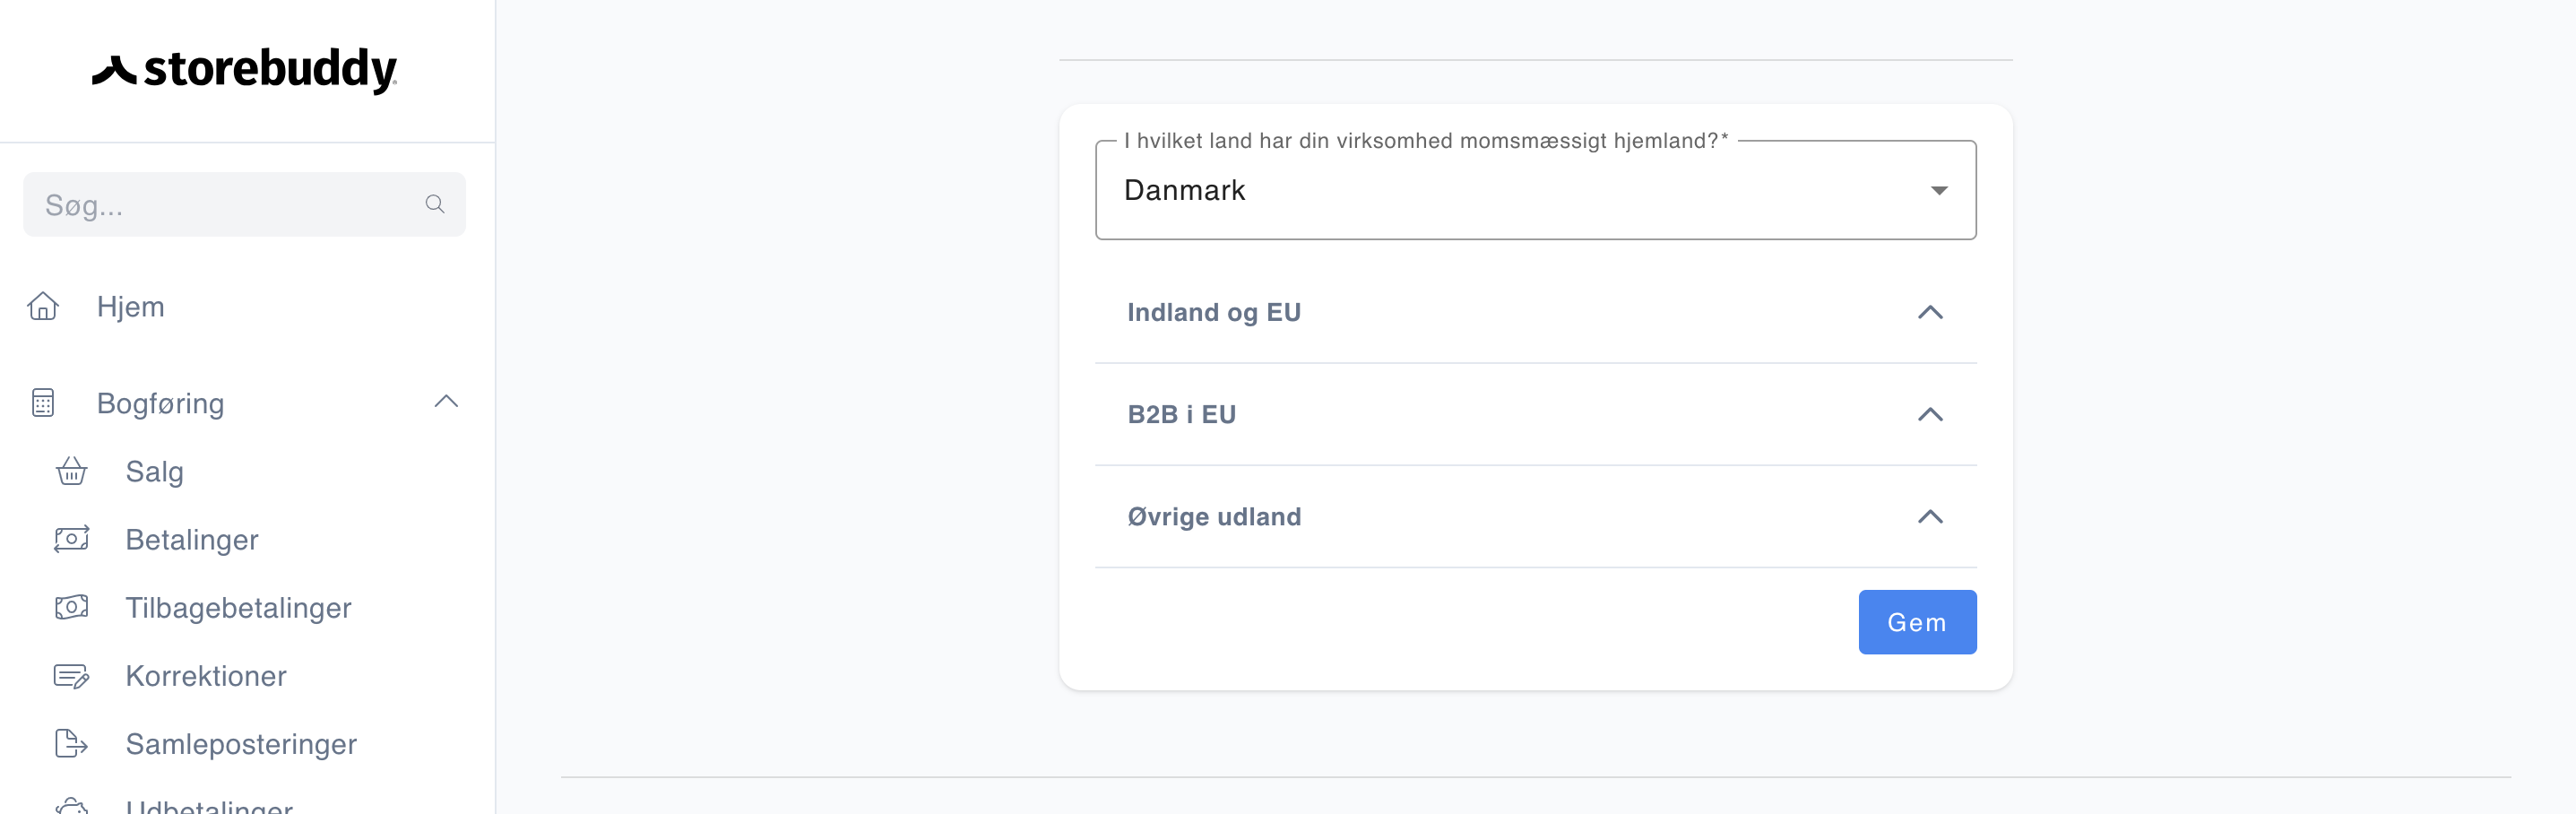Click the Tilbagebetalinger refund icon
The image size is (2576, 814).
click(71, 607)
